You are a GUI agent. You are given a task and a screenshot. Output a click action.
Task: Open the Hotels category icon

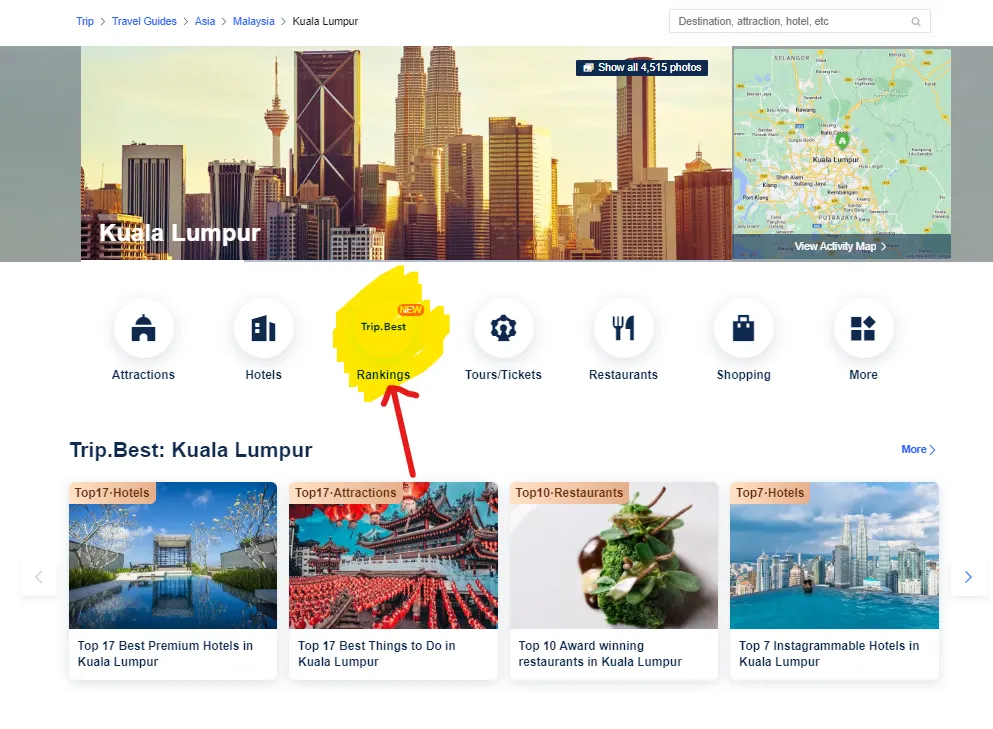(x=263, y=328)
